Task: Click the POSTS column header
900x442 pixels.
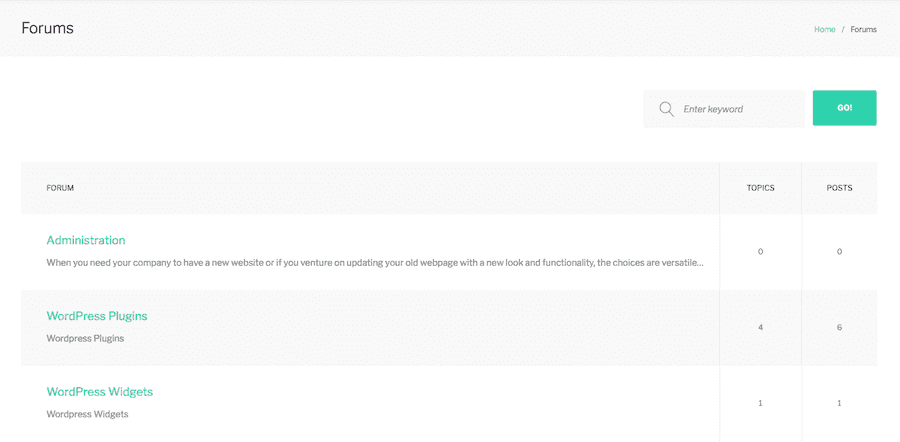Action: click(839, 188)
